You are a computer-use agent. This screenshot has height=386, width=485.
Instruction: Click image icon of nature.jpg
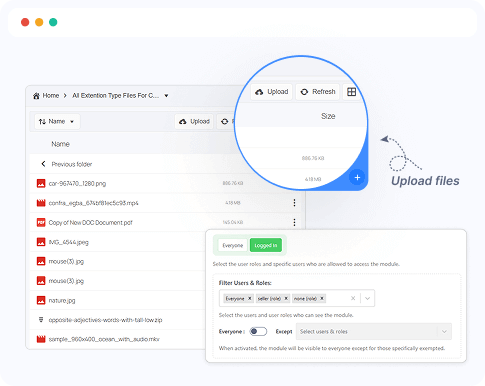(x=41, y=300)
